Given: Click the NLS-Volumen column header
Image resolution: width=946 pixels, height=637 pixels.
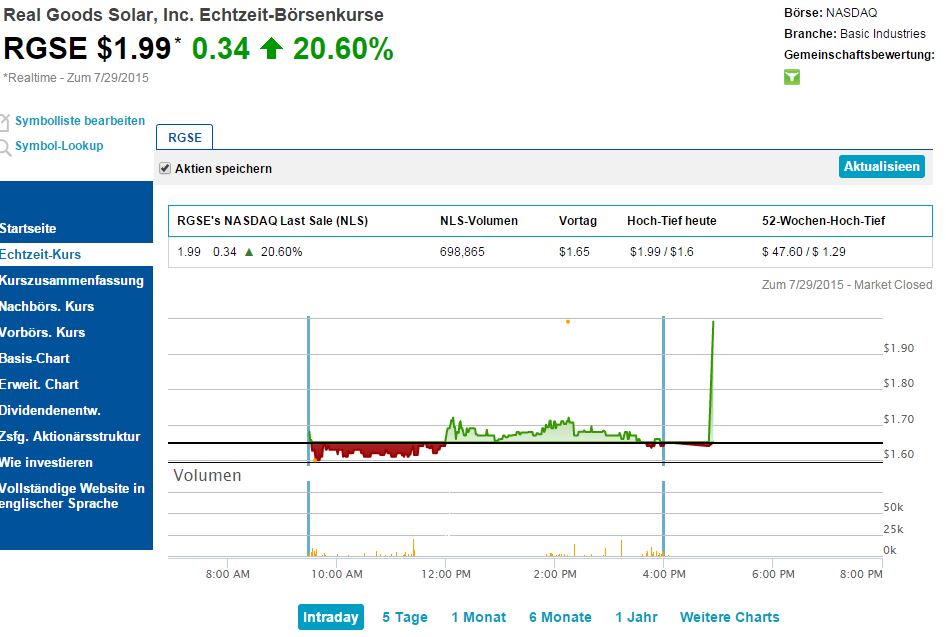Looking at the screenshot, I should 479,221.
